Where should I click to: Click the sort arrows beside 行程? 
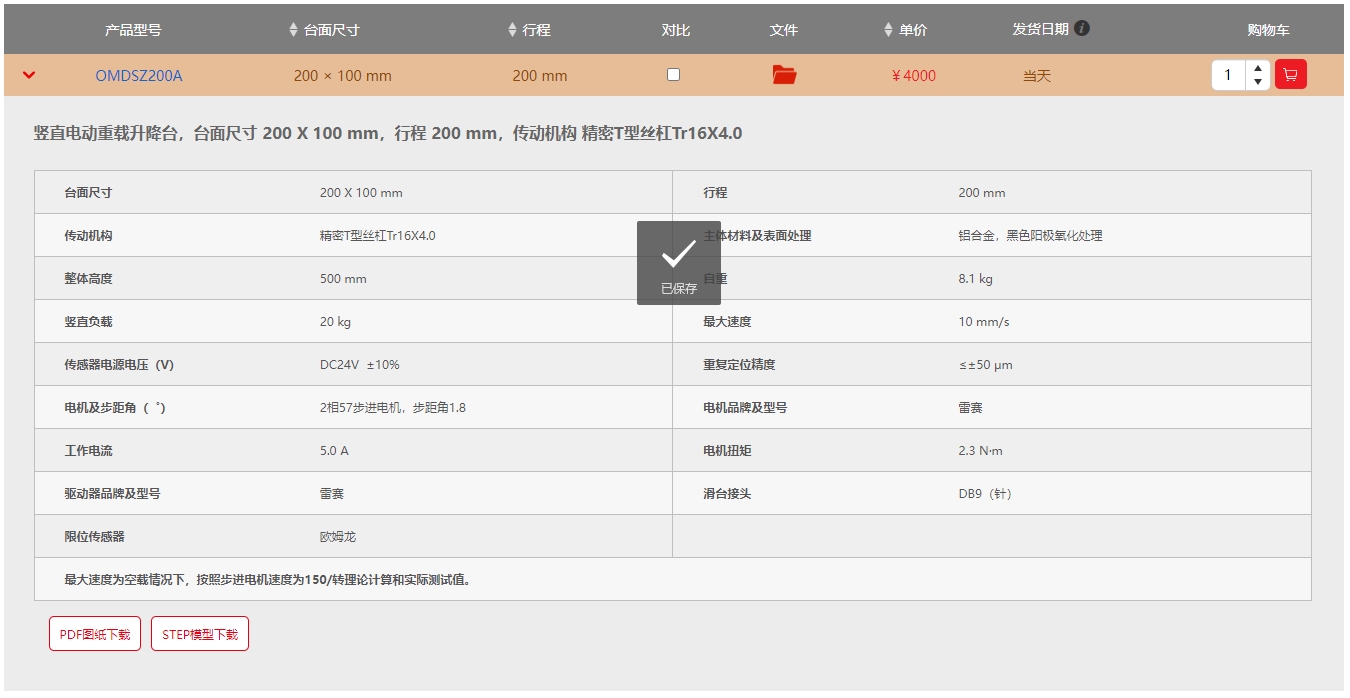pos(512,30)
